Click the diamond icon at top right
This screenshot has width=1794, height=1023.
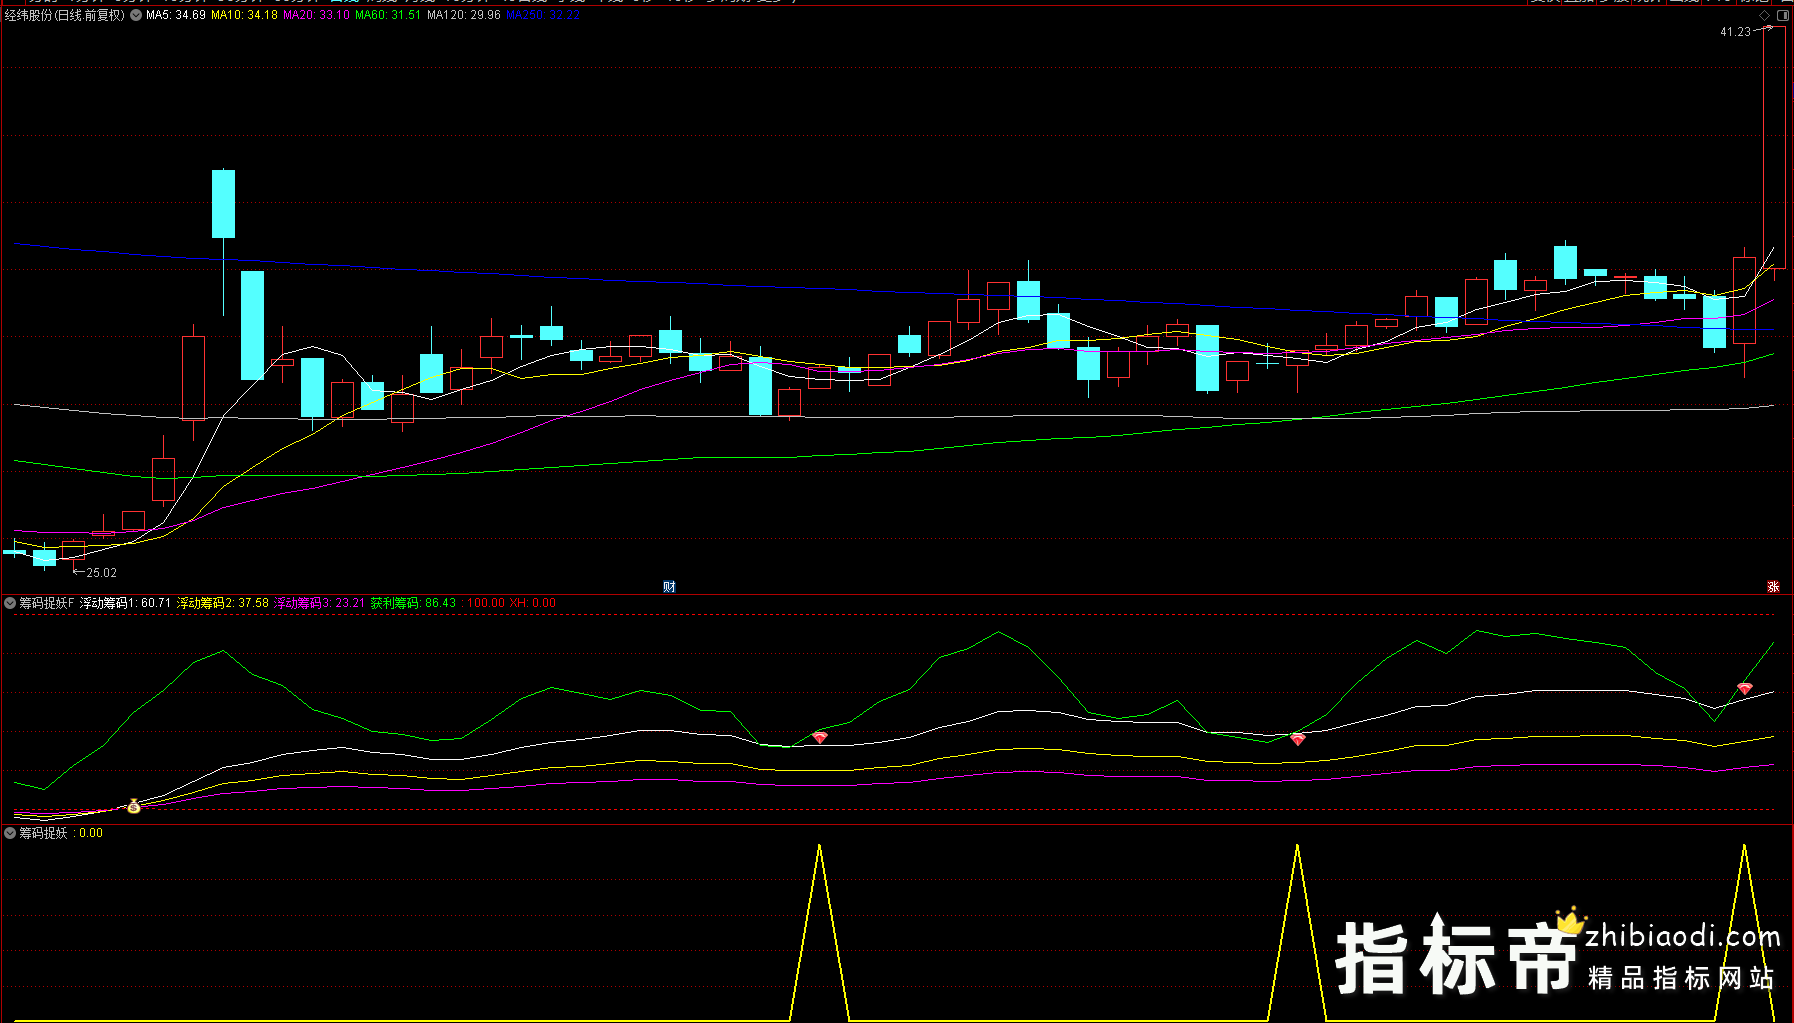coord(1765,15)
